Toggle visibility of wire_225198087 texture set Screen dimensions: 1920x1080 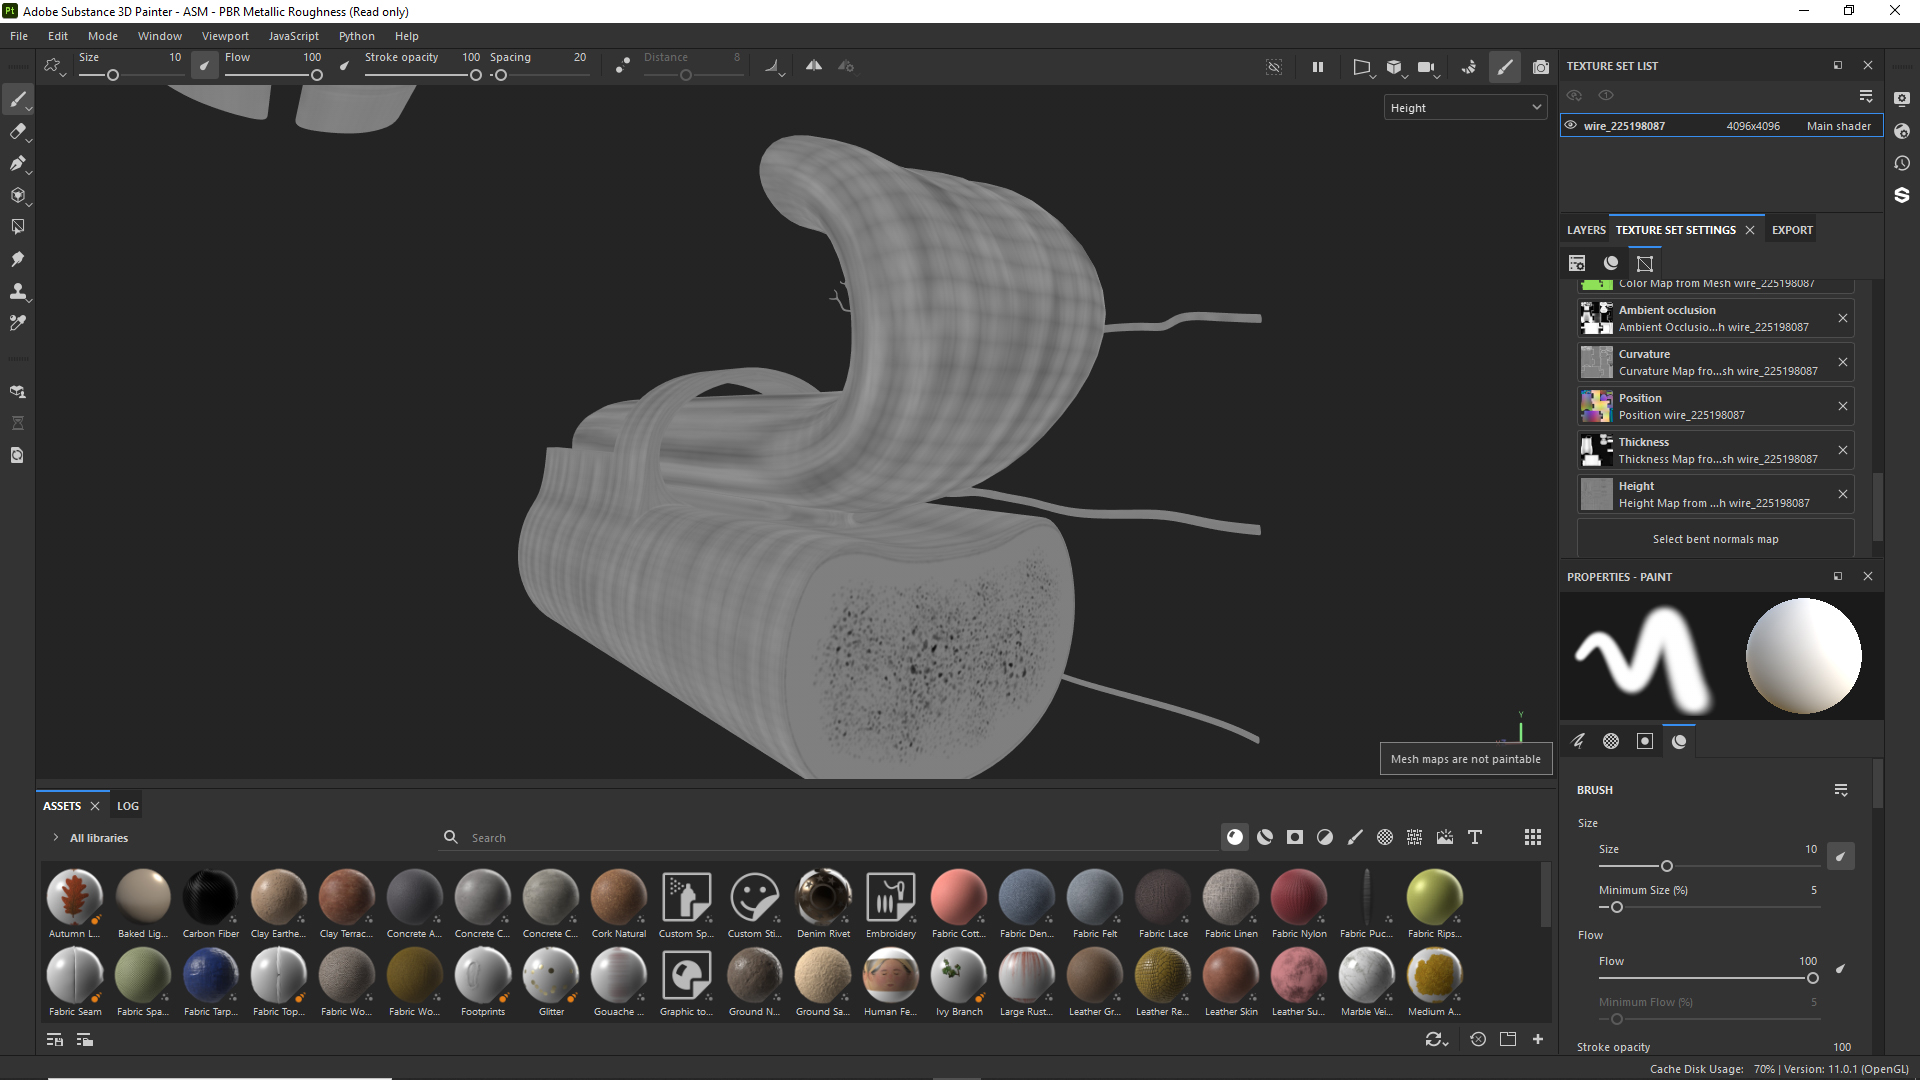(1571, 126)
